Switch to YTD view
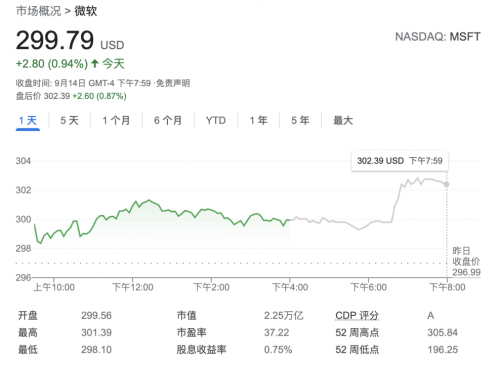 pos(216,120)
